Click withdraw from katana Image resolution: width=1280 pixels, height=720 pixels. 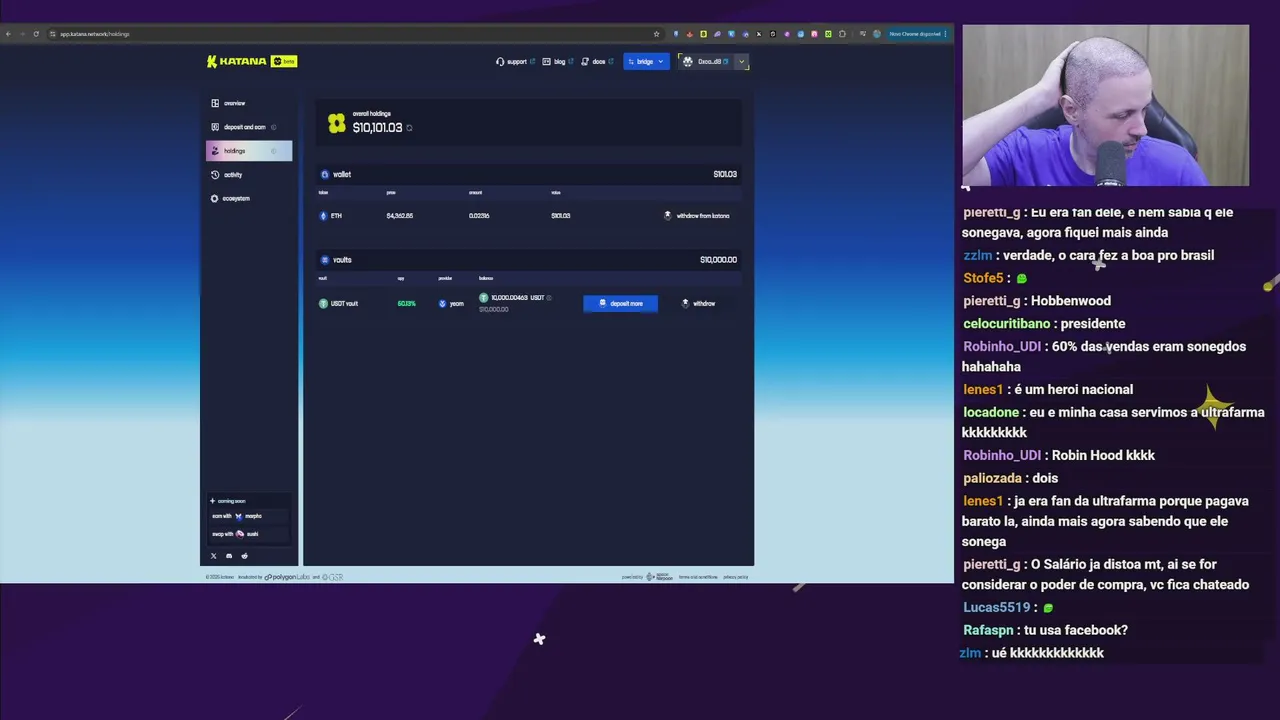click(697, 216)
